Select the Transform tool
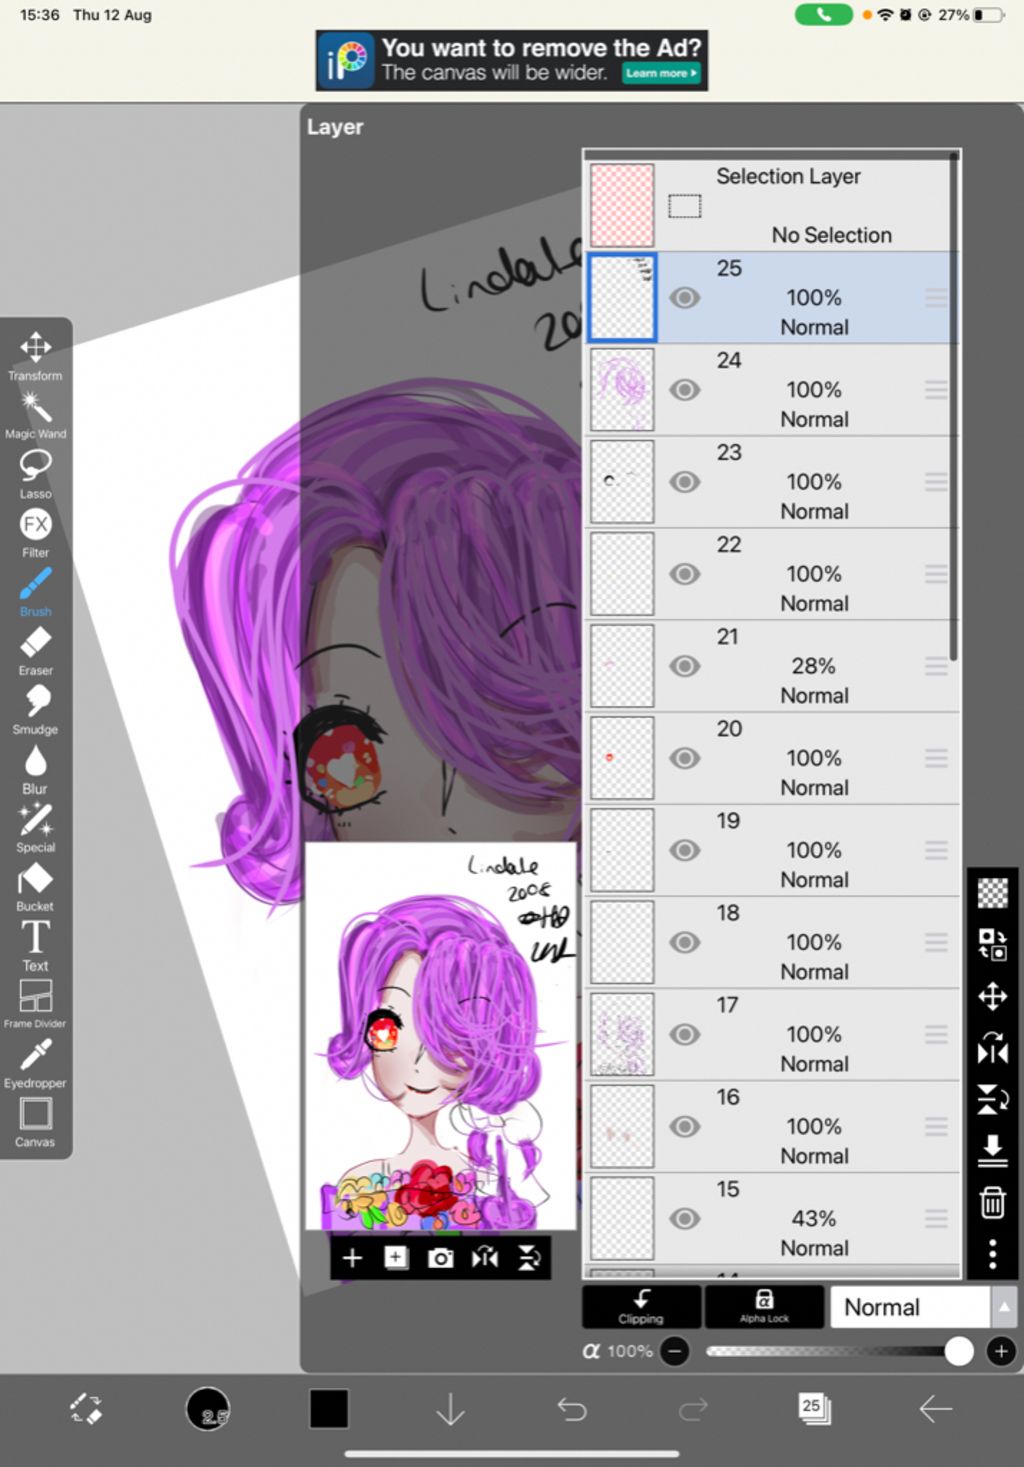 [x=35, y=356]
